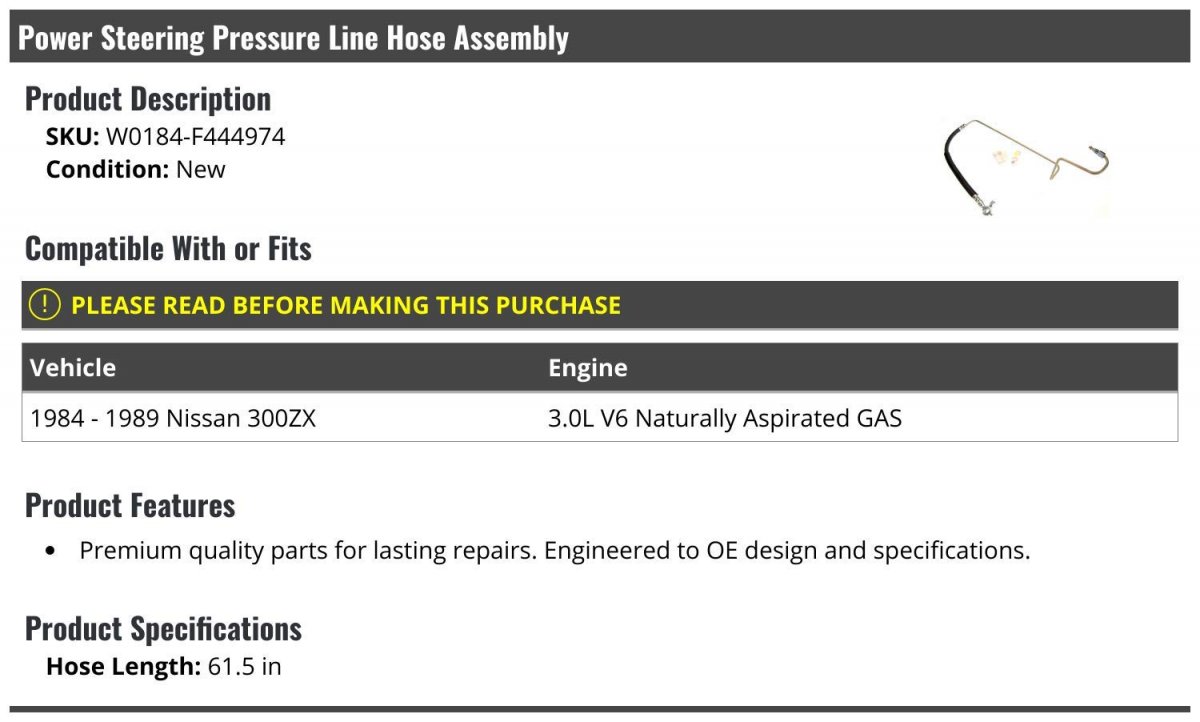The width and height of the screenshot is (1200, 722).
Task: Click the Hose Length label
Action: pos(124,666)
